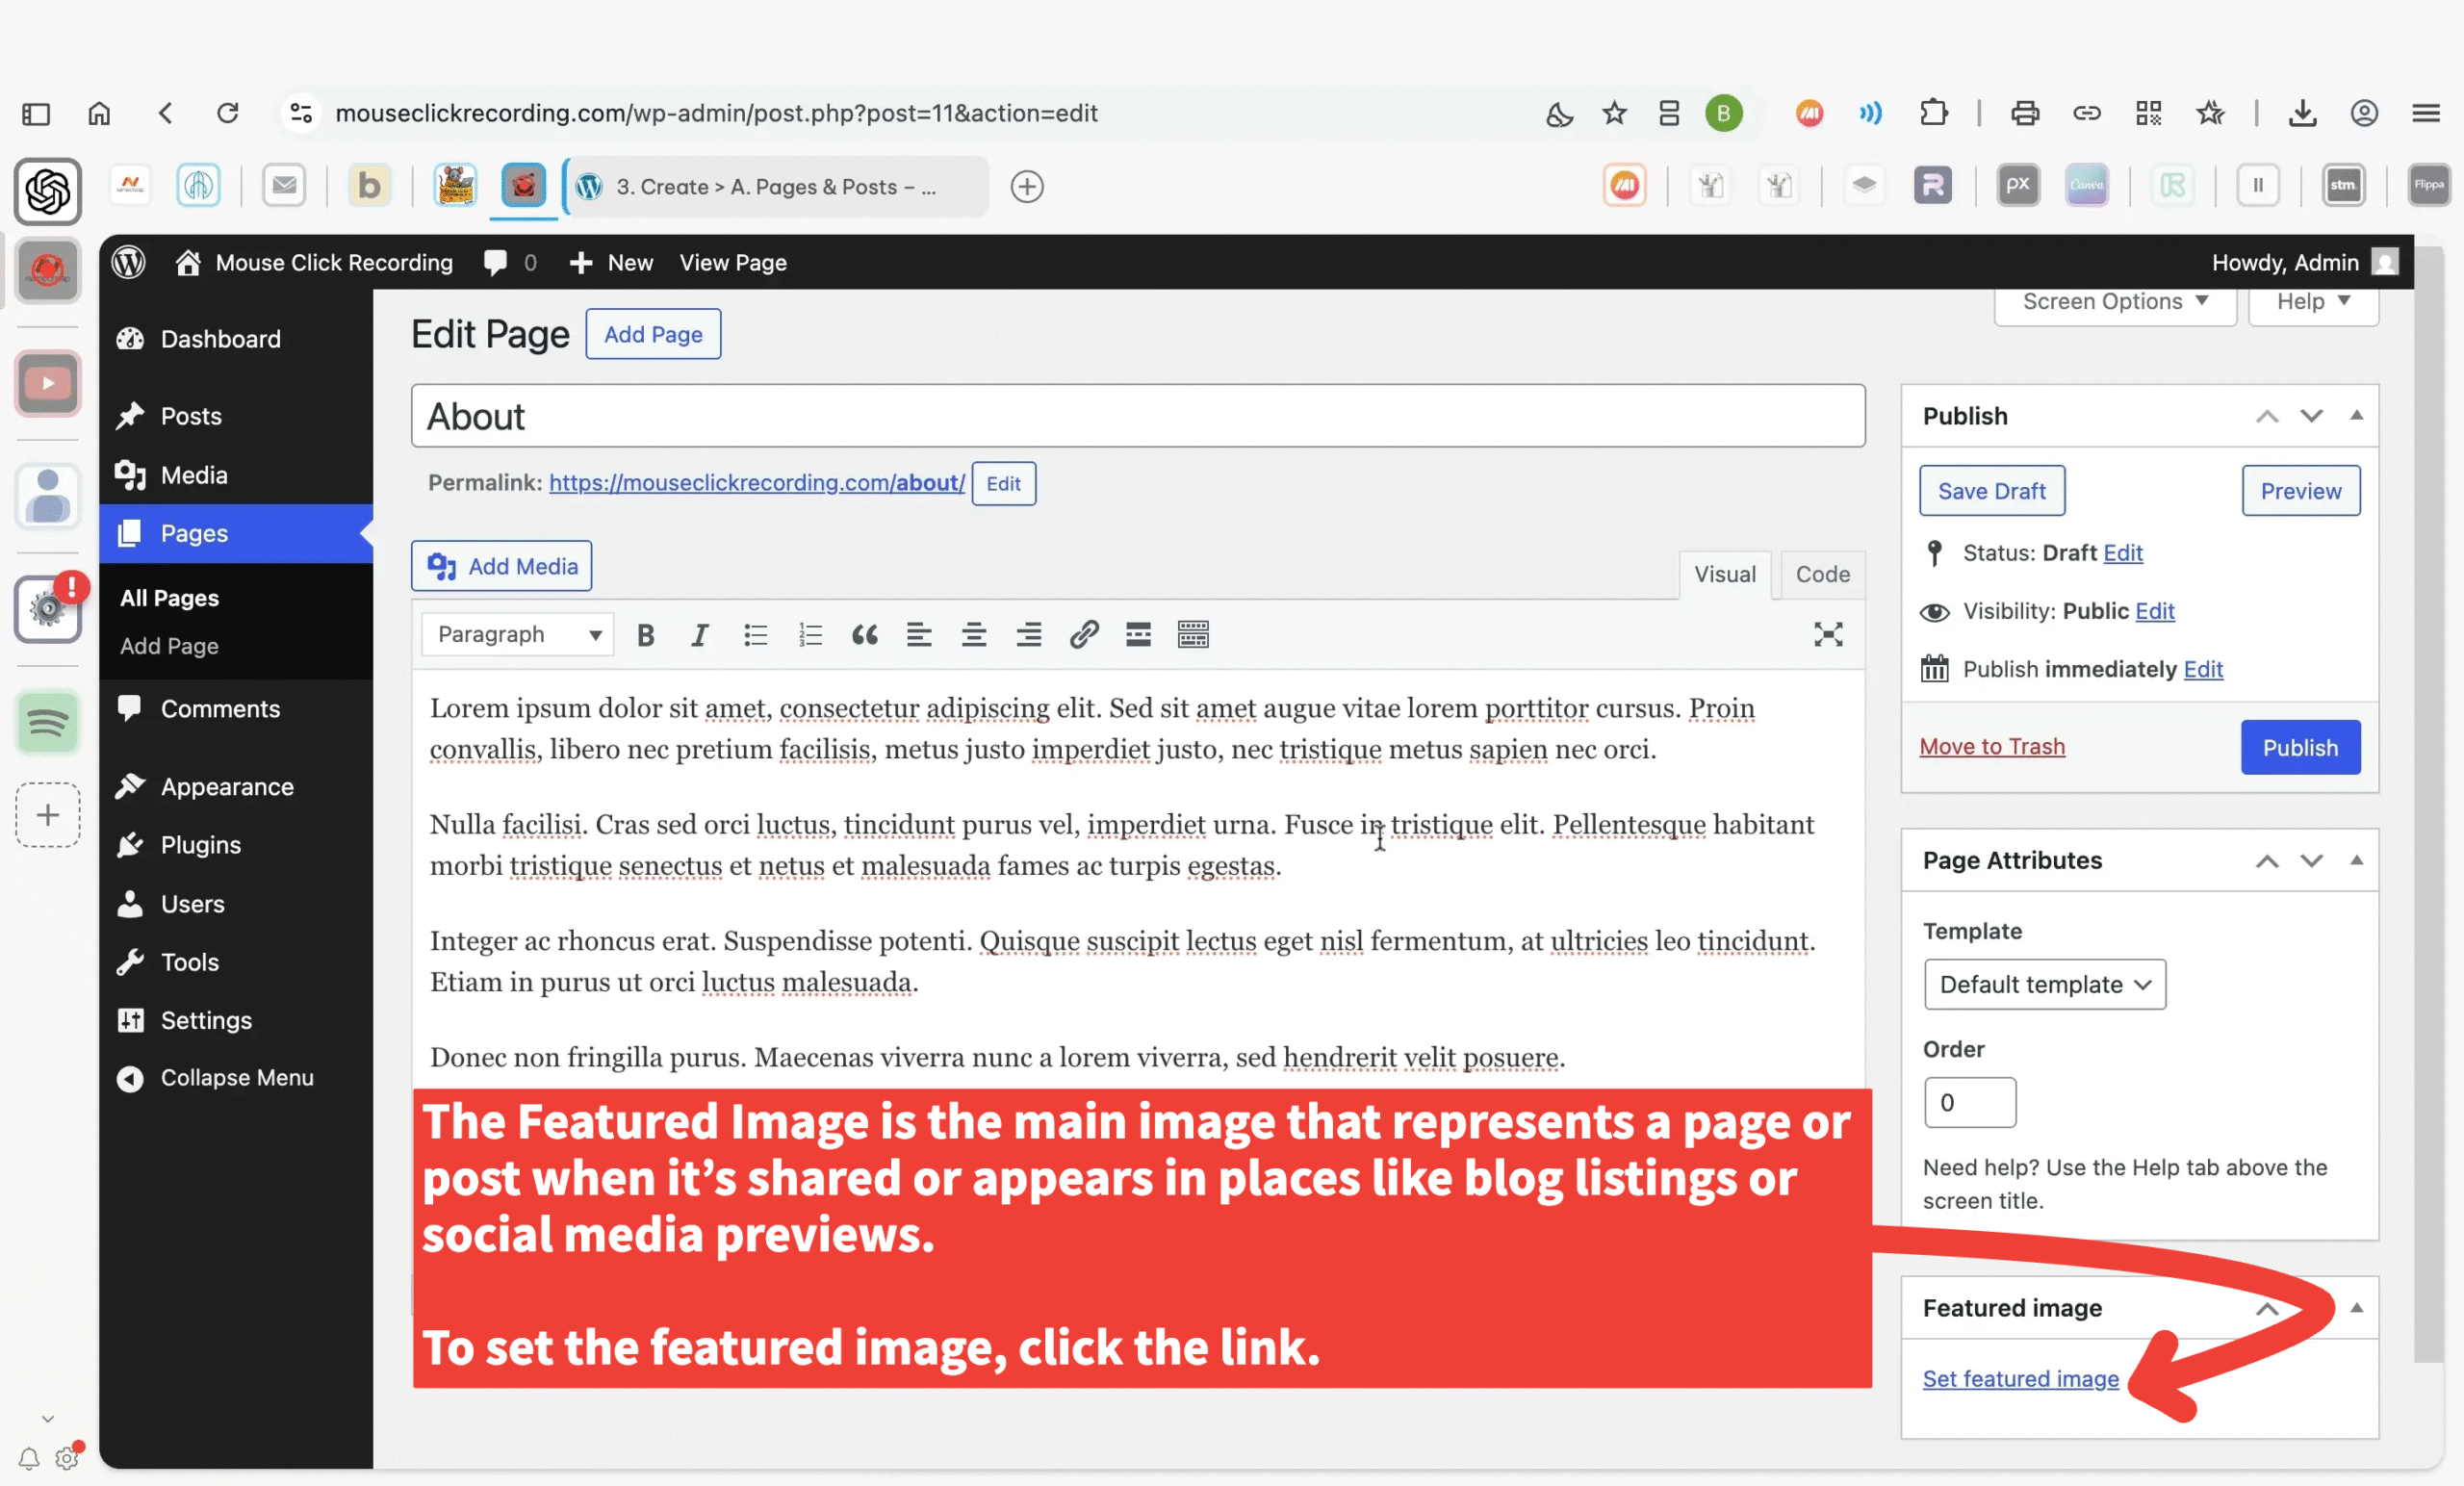Toggle bold formatting in editor toolbar
The image size is (2464, 1486).
646,635
